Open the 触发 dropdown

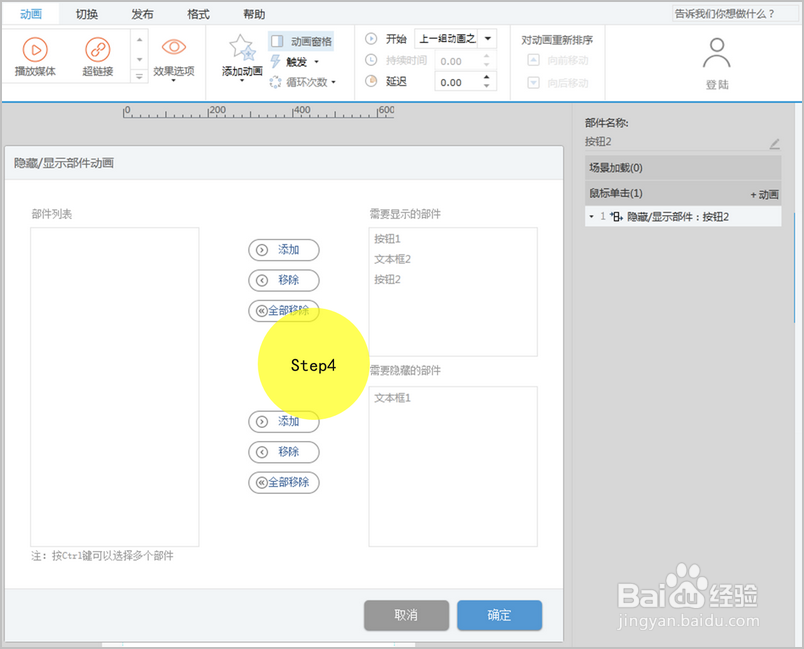295,62
